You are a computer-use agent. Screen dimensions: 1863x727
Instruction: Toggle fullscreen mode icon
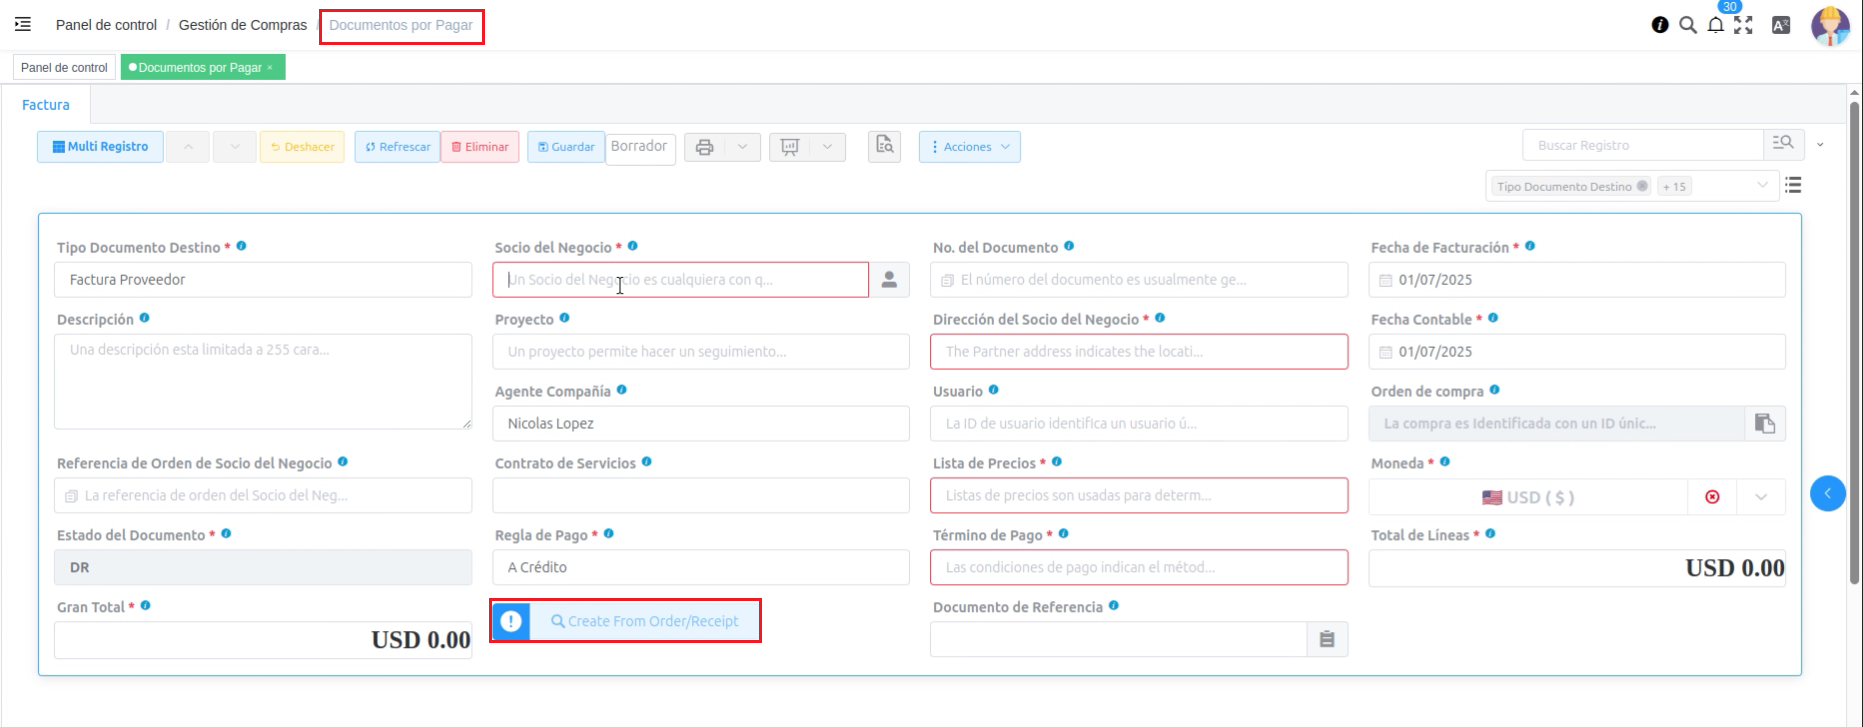tap(1744, 26)
